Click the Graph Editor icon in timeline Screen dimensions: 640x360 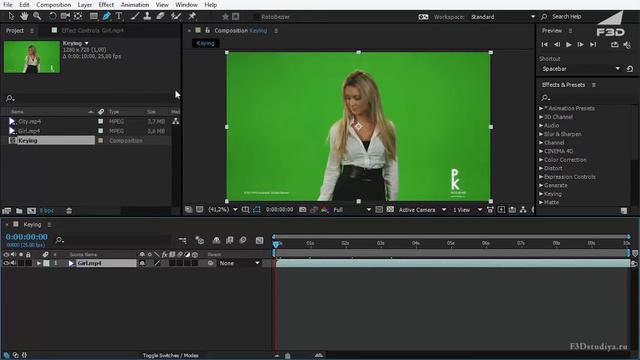tap(260, 240)
